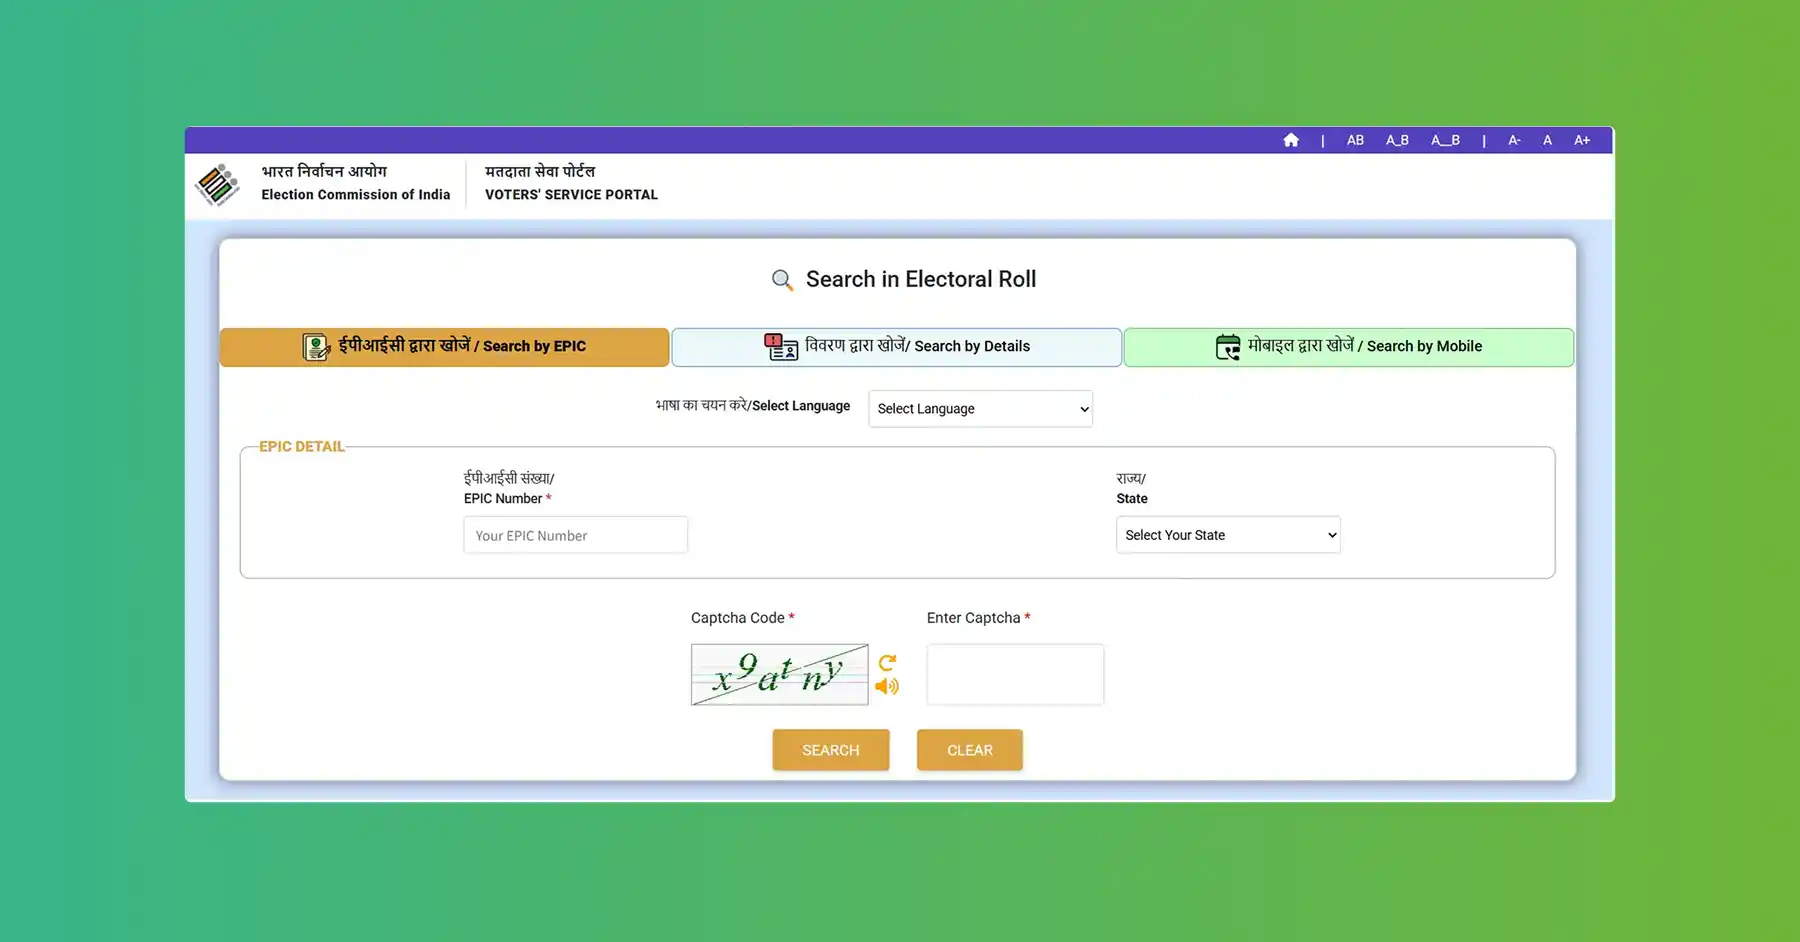Viewport: 1800px width, 942px height.
Task: Click the Home icon in top bar
Action: click(1291, 140)
